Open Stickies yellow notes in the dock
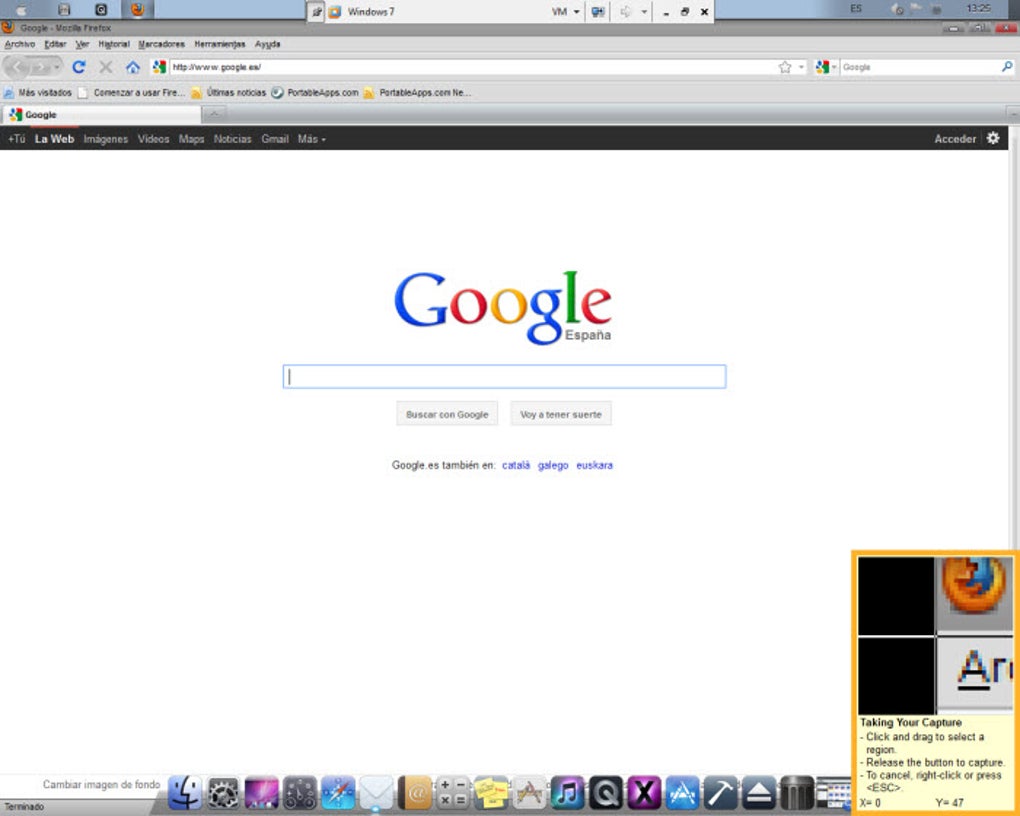1020x816 pixels. pyautogui.click(x=491, y=793)
